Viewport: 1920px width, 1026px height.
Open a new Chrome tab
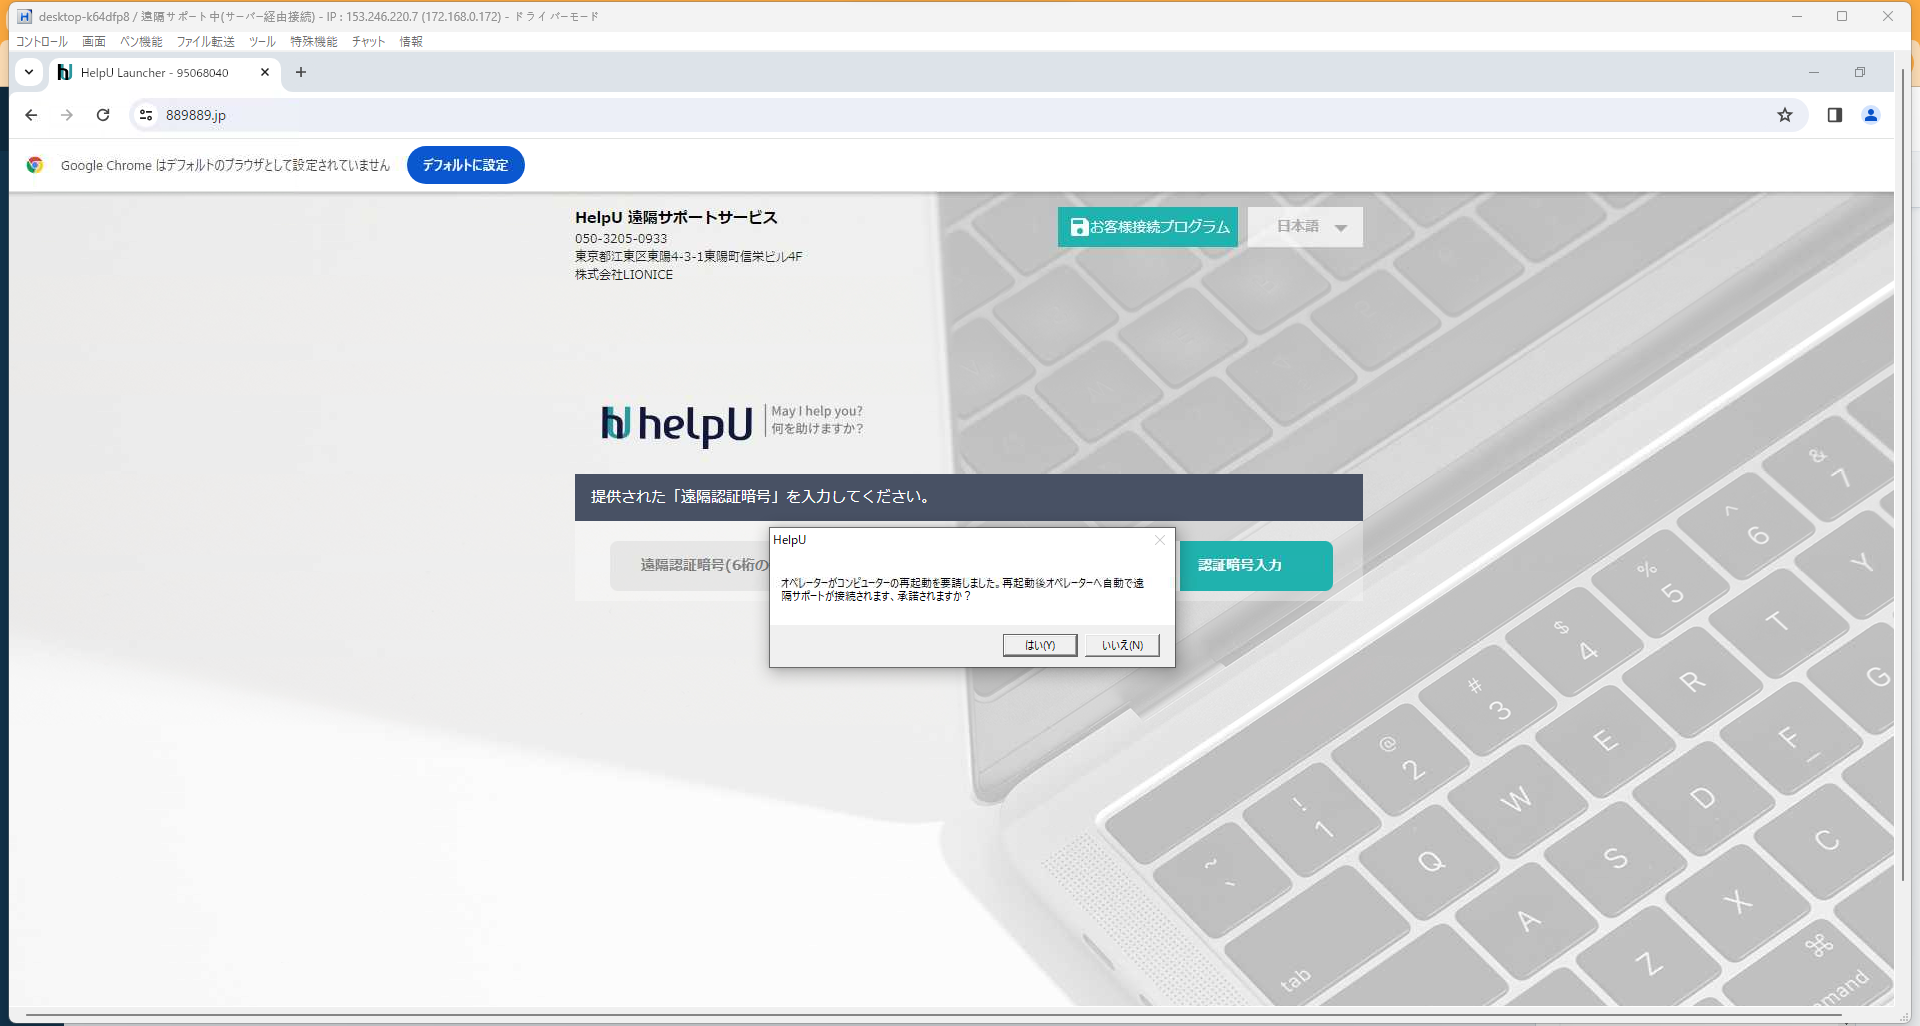pyautogui.click(x=301, y=73)
